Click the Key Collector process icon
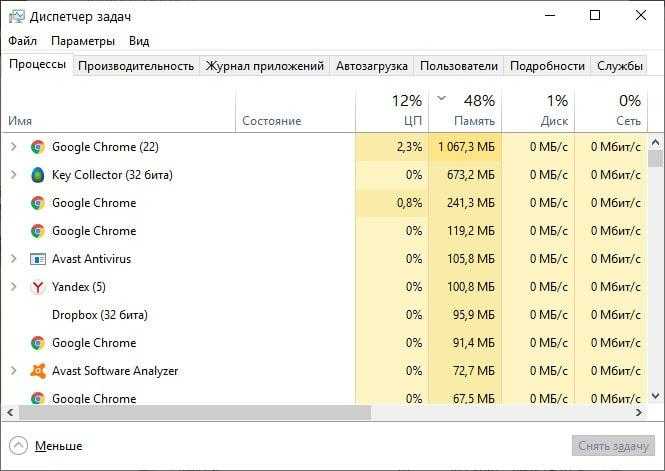This screenshot has height=471, width=665. 37,175
